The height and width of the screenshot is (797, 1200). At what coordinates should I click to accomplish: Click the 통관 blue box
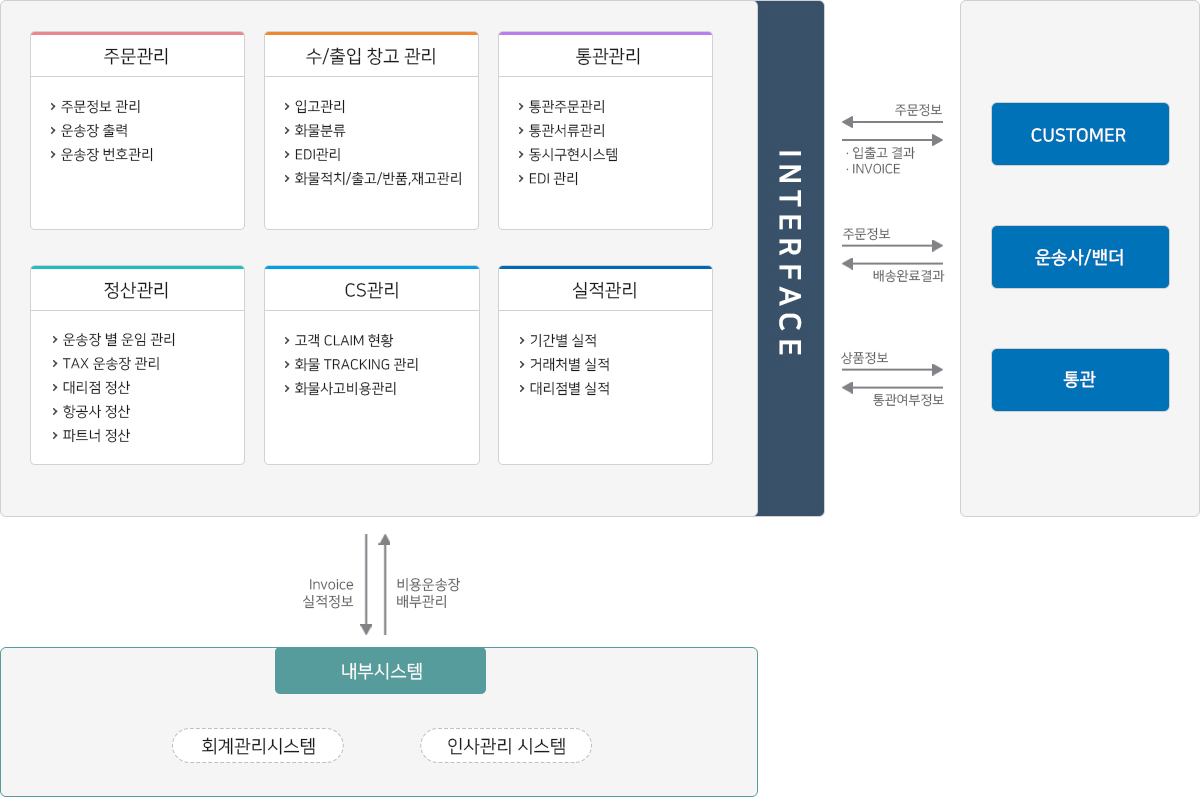[1080, 380]
